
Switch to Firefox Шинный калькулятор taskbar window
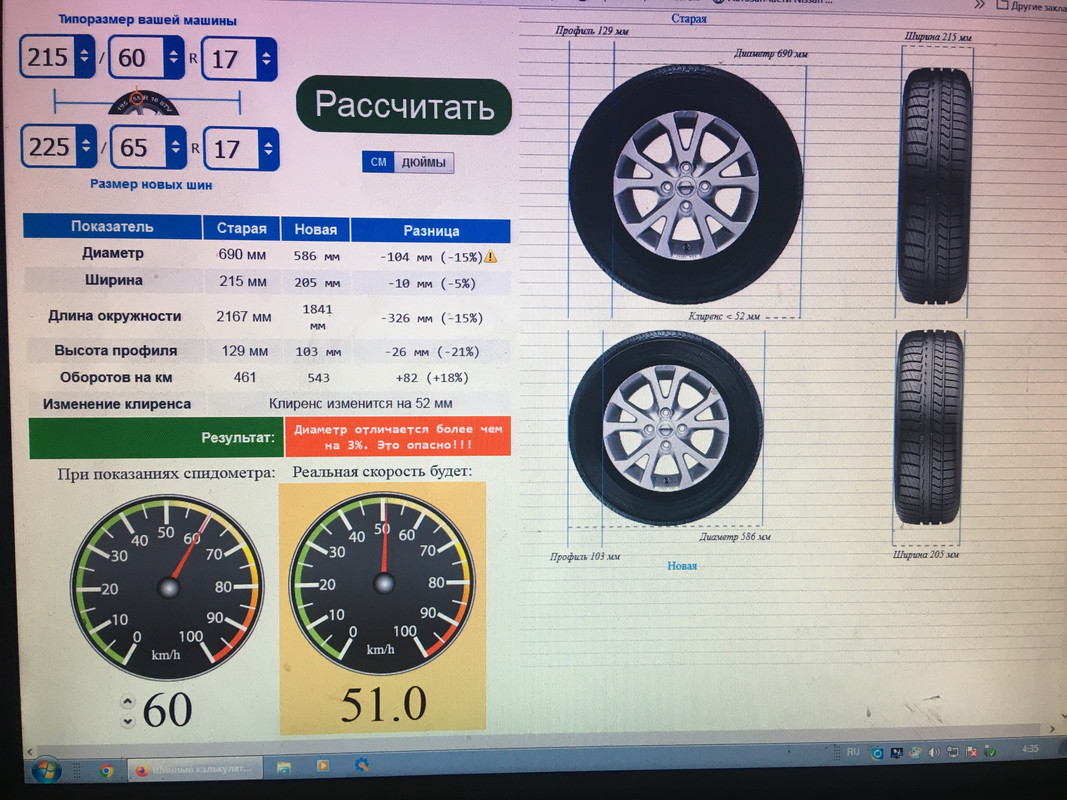click(x=194, y=769)
